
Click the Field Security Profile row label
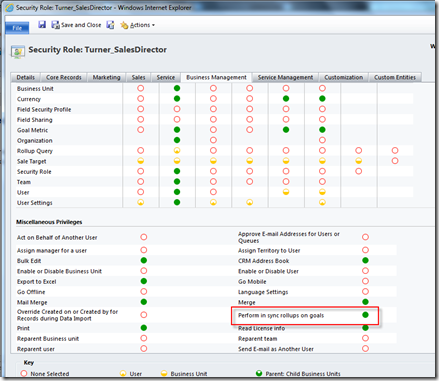point(44,109)
